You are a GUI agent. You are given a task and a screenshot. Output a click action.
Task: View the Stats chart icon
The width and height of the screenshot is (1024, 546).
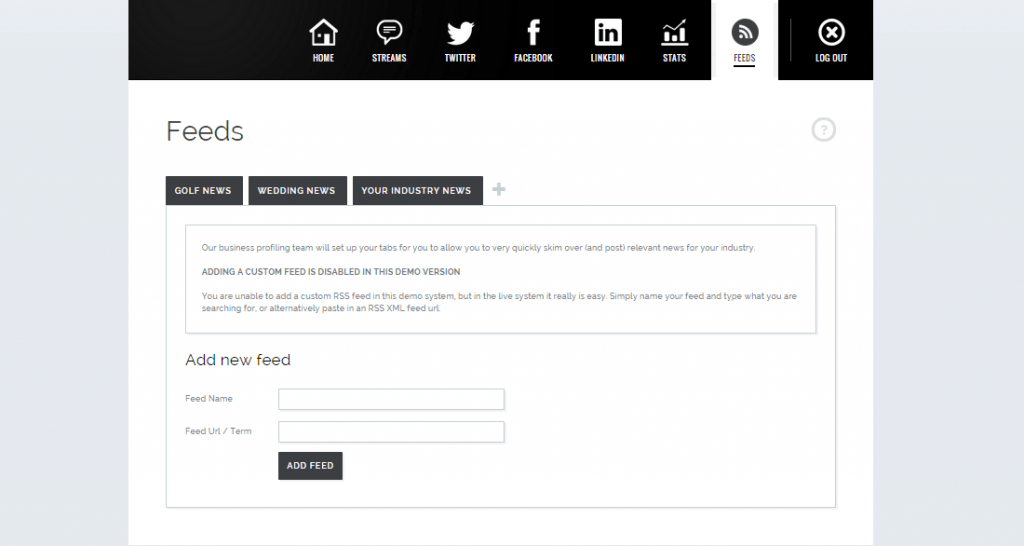[x=675, y=33]
